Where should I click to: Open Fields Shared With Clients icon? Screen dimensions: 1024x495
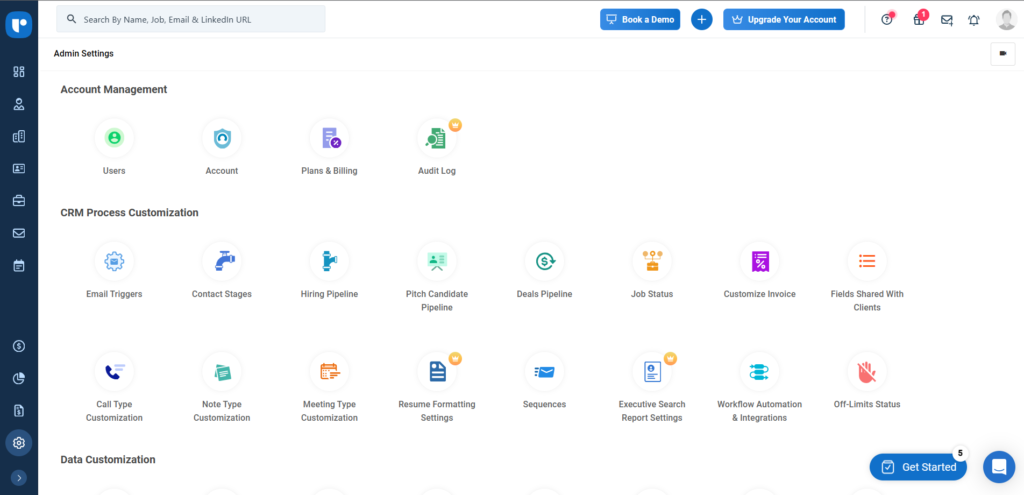pos(867,261)
